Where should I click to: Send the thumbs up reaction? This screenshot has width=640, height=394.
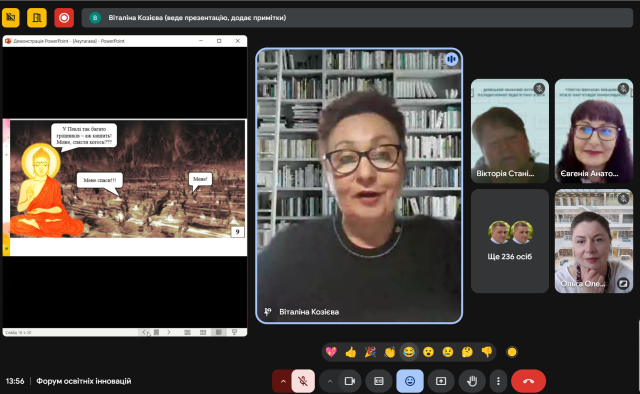351,352
